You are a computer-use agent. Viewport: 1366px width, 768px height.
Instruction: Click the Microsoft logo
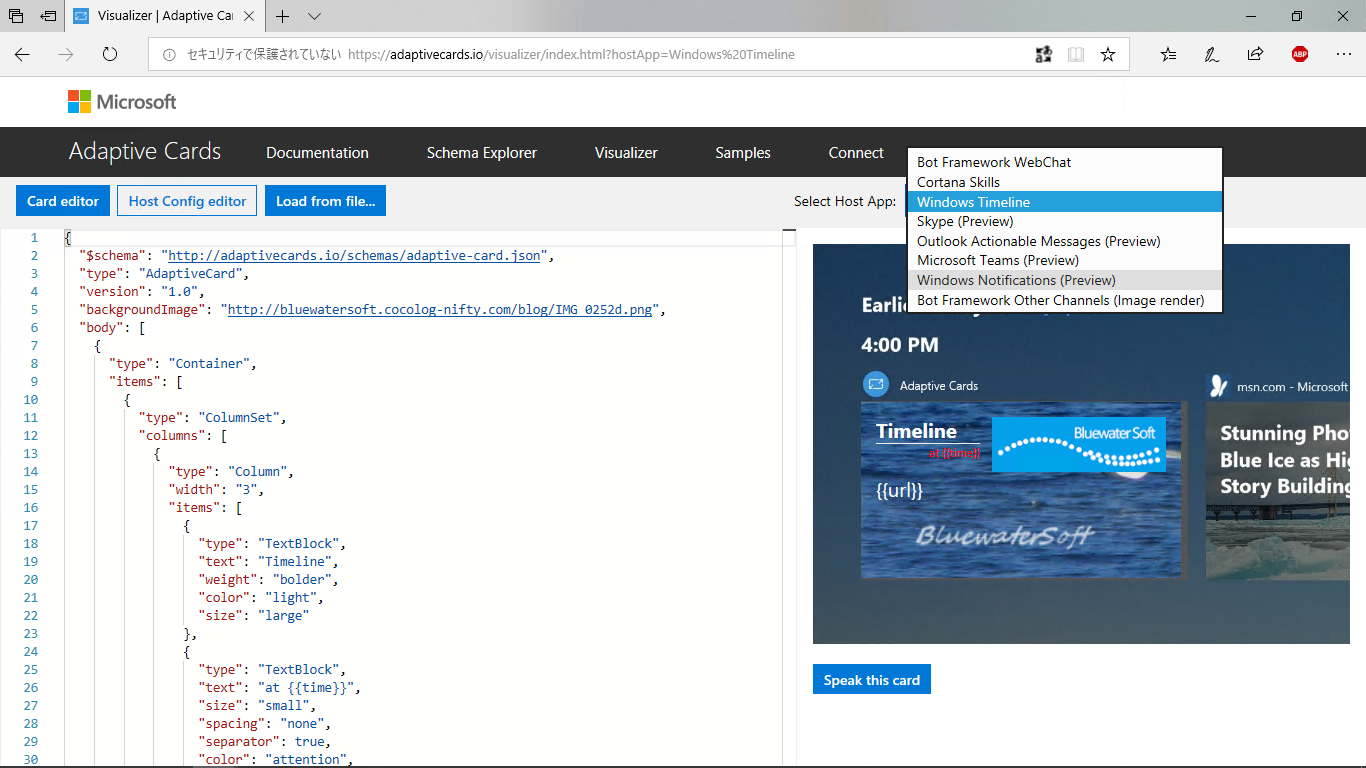point(122,101)
